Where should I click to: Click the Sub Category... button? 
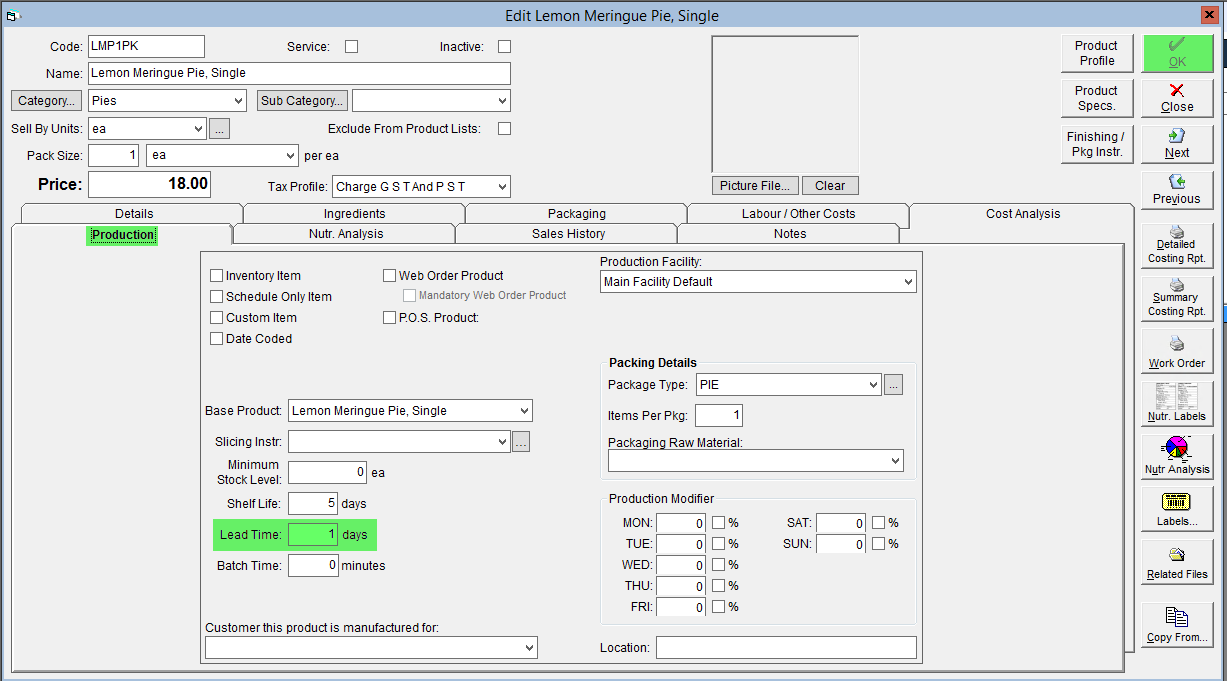click(x=302, y=101)
